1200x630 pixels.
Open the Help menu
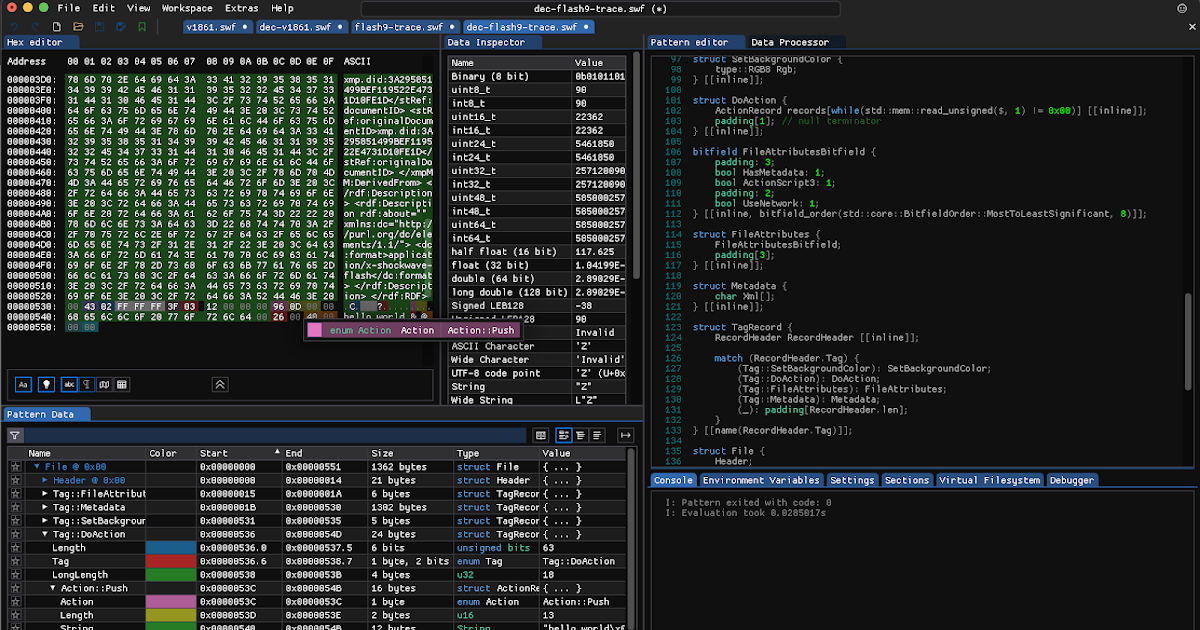[282, 8]
